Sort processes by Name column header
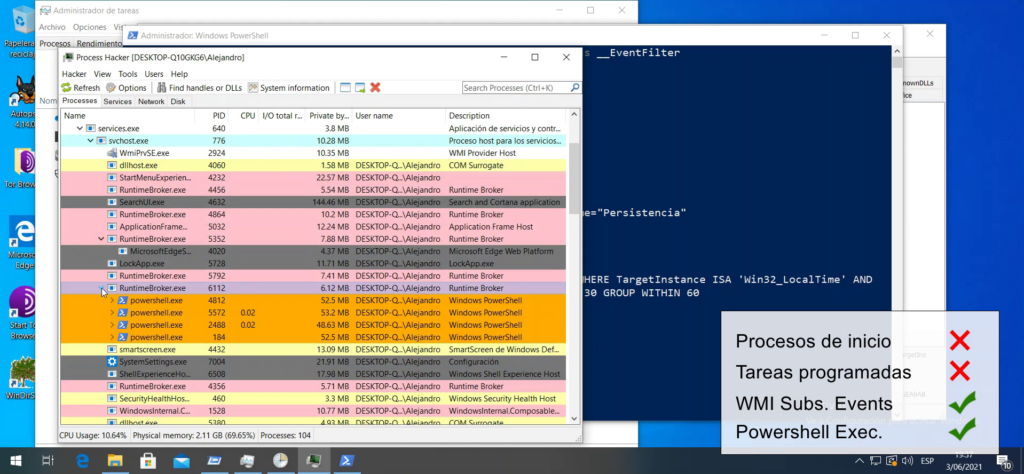Screen dimensions: 1024x474 point(127,116)
